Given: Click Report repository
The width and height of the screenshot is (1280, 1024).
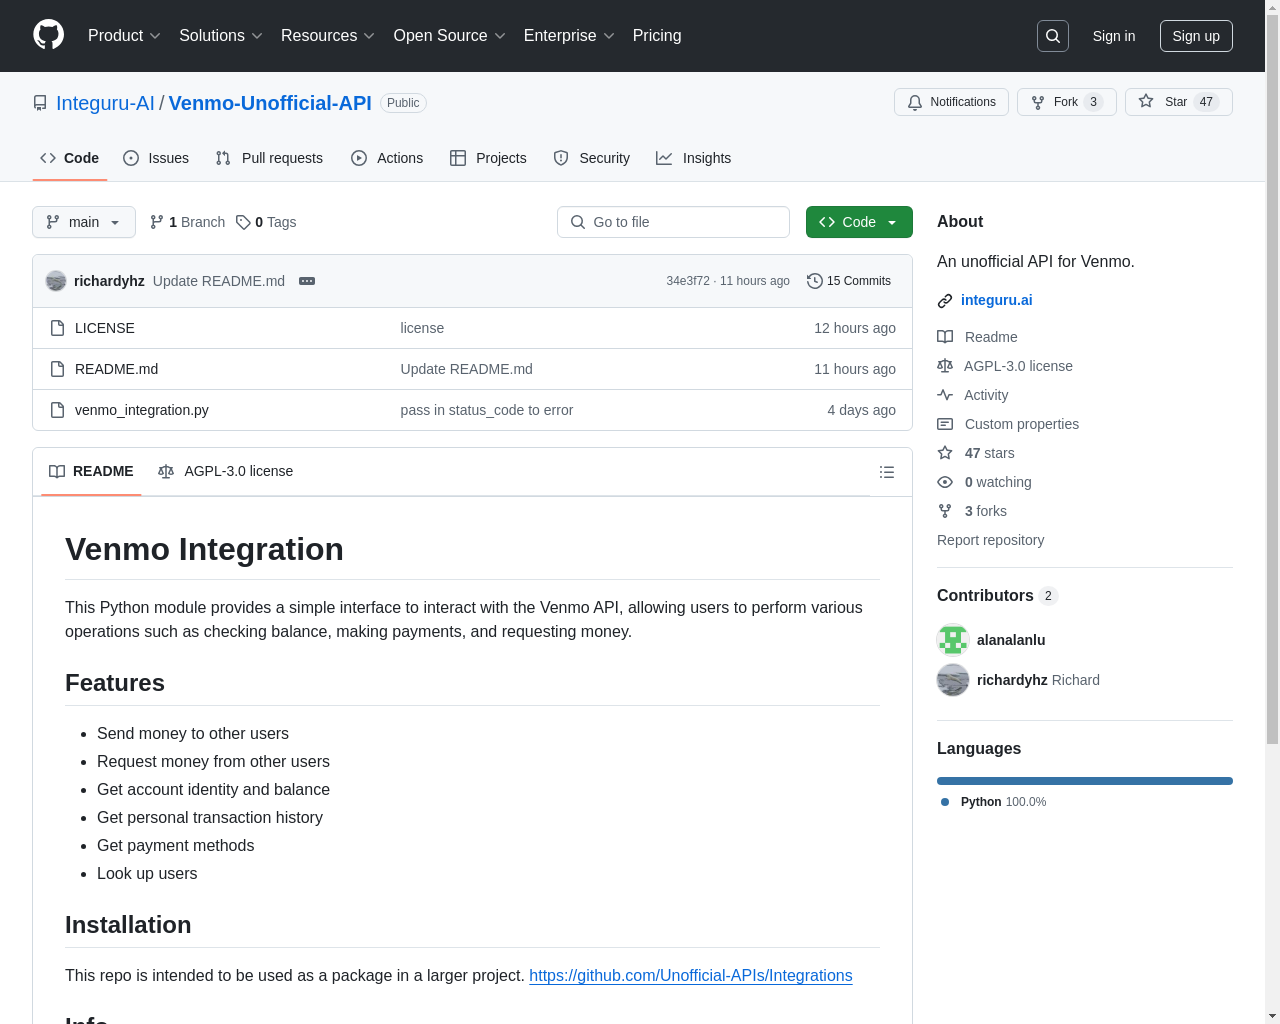Looking at the screenshot, I should (990, 540).
